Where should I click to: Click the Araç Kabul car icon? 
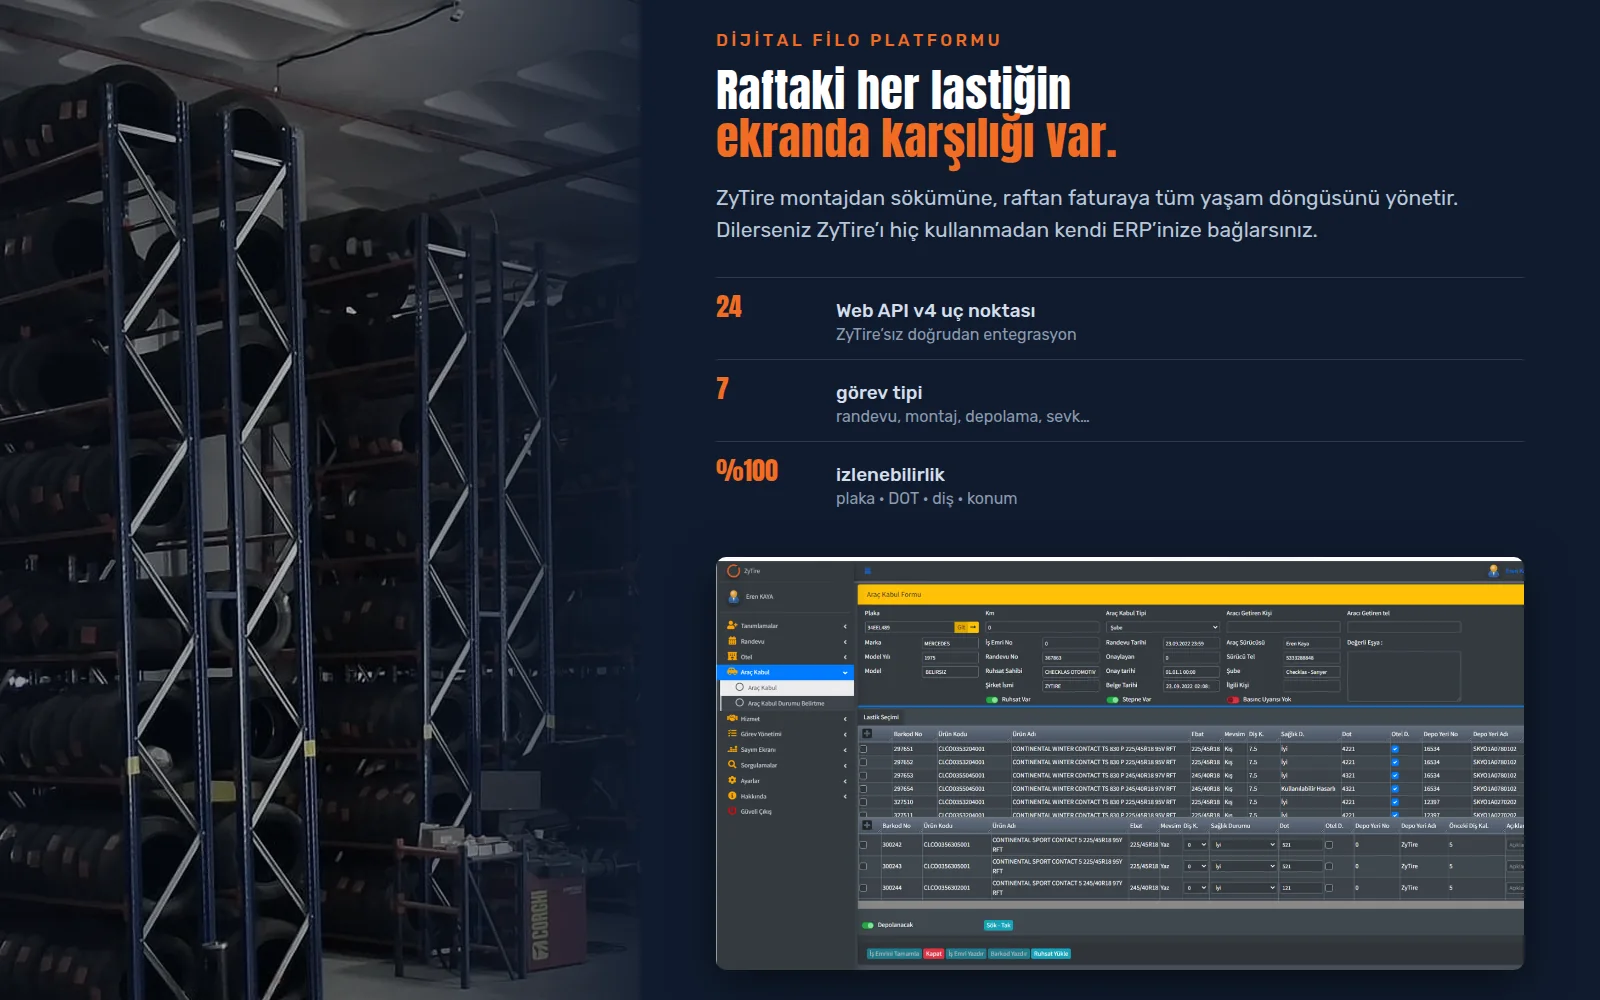[x=732, y=672]
